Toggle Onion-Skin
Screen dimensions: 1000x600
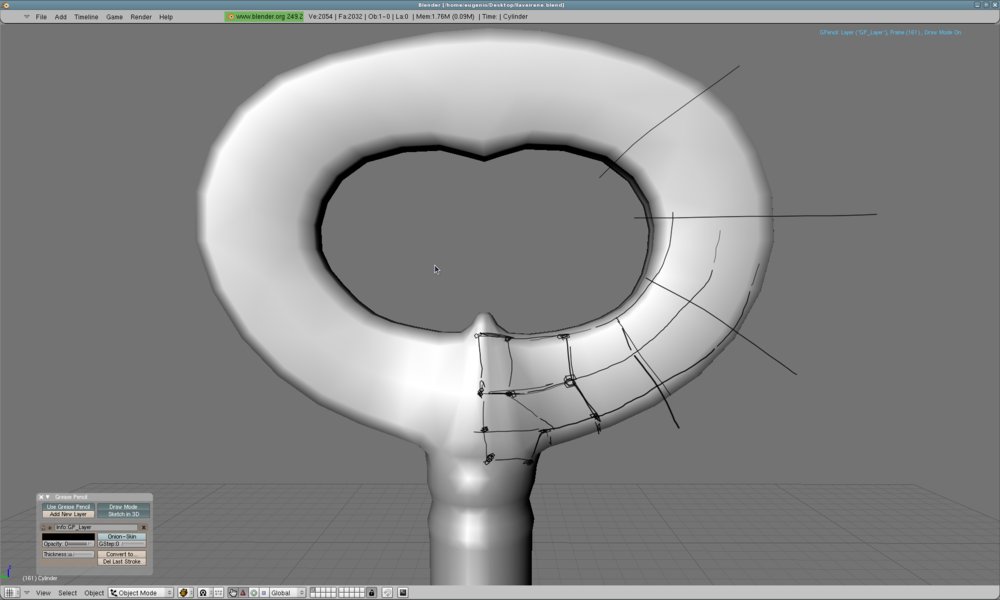pos(122,536)
